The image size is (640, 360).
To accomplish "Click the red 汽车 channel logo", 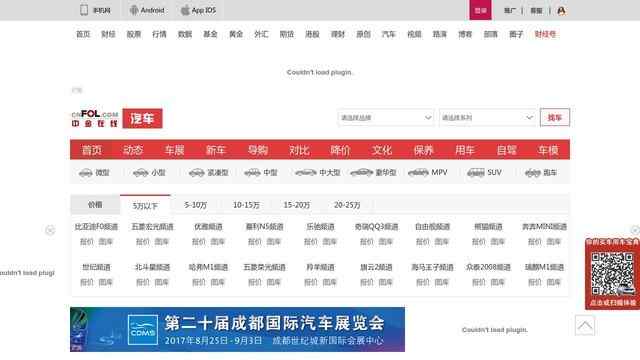I will coord(142,118).
